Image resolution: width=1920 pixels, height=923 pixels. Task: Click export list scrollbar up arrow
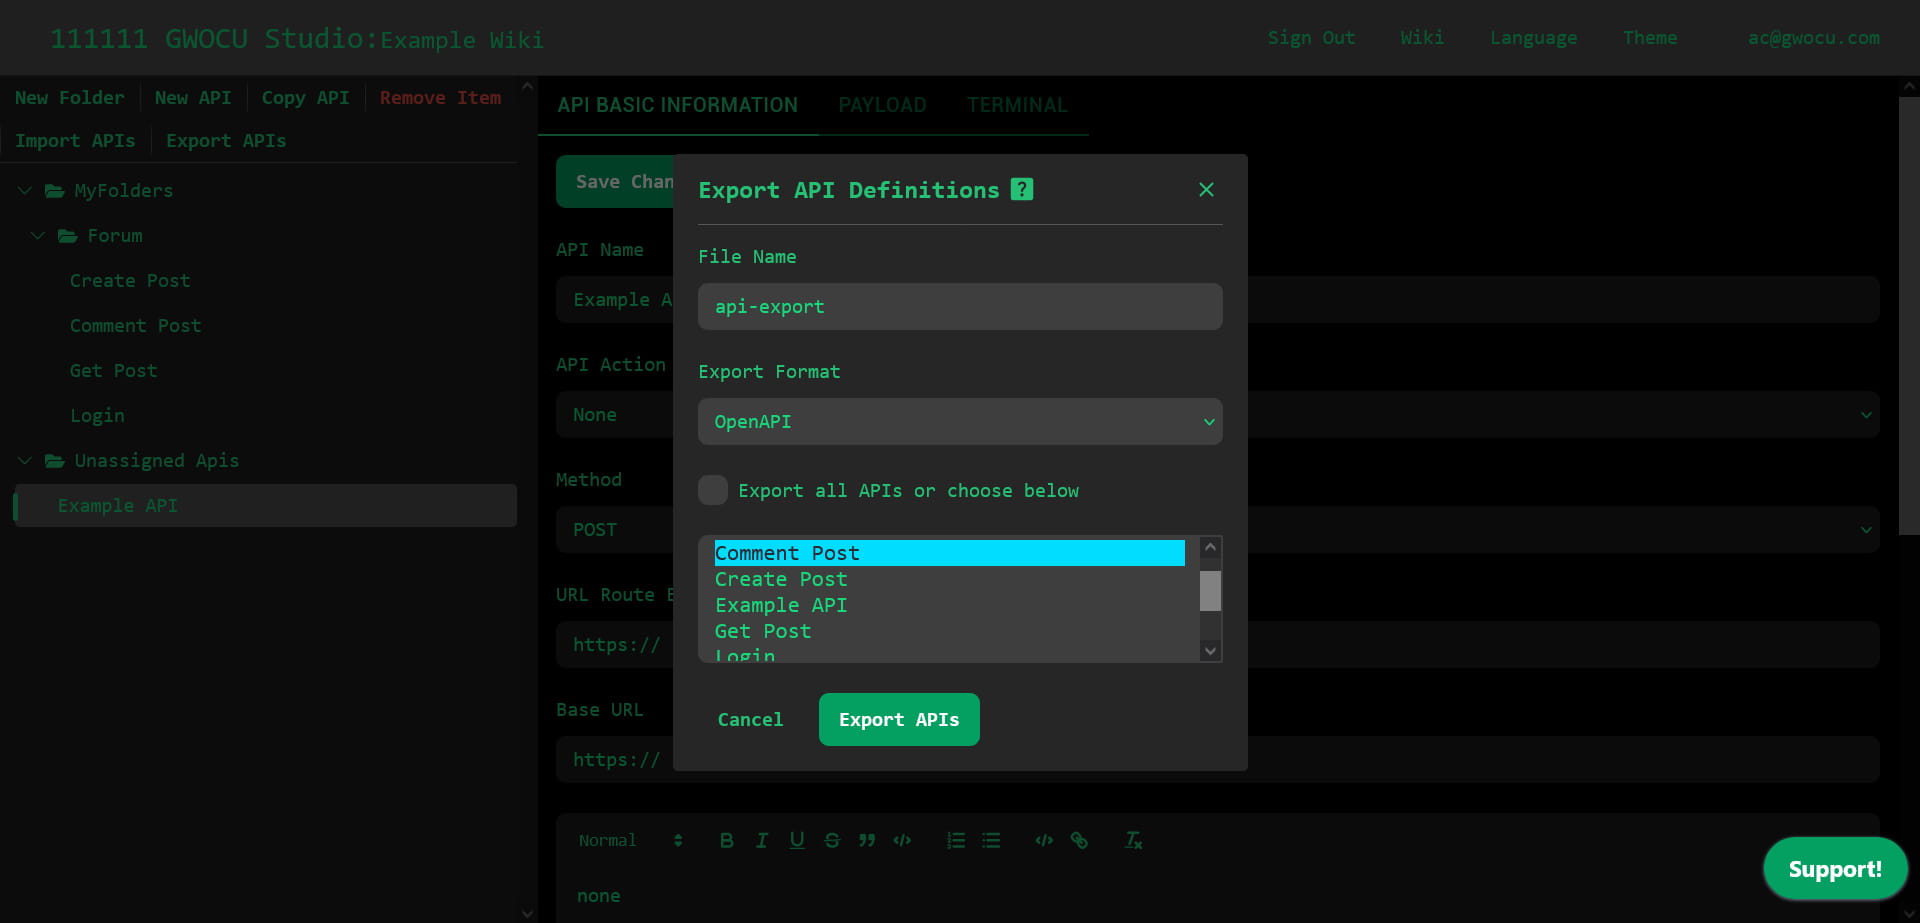click(x=1210, y=547)
